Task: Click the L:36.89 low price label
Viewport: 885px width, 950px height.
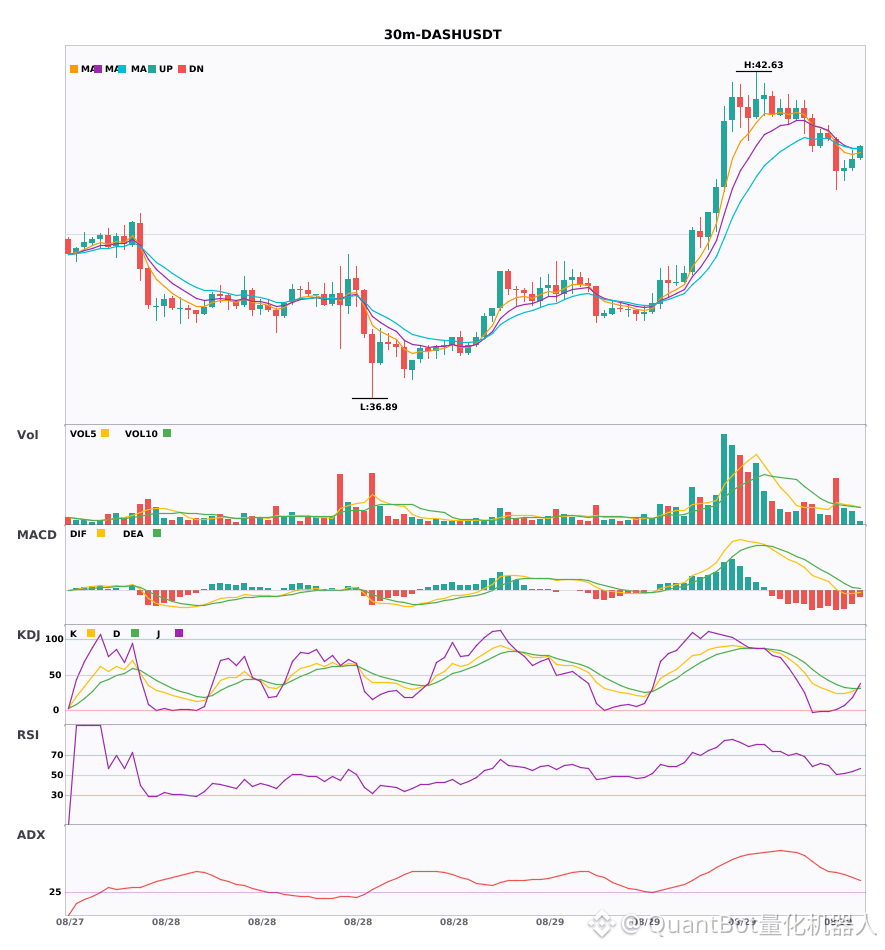Action: [x=379, y=407]
